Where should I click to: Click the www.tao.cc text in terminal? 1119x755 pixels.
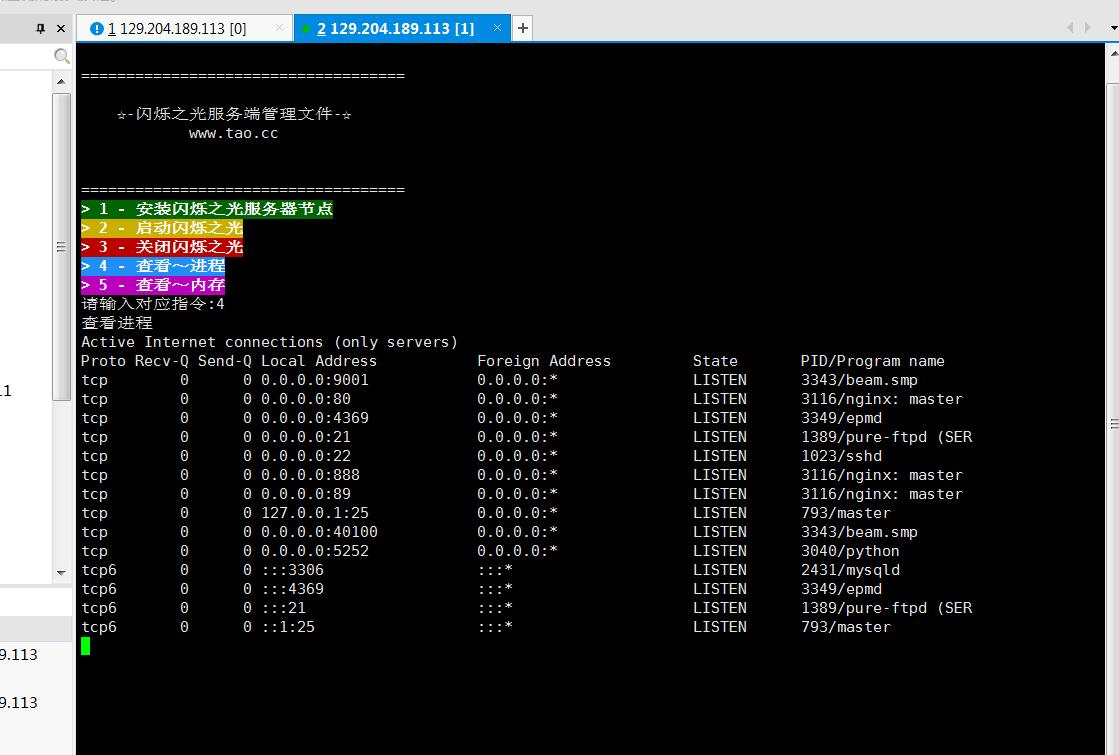click(x=233, y=133)
